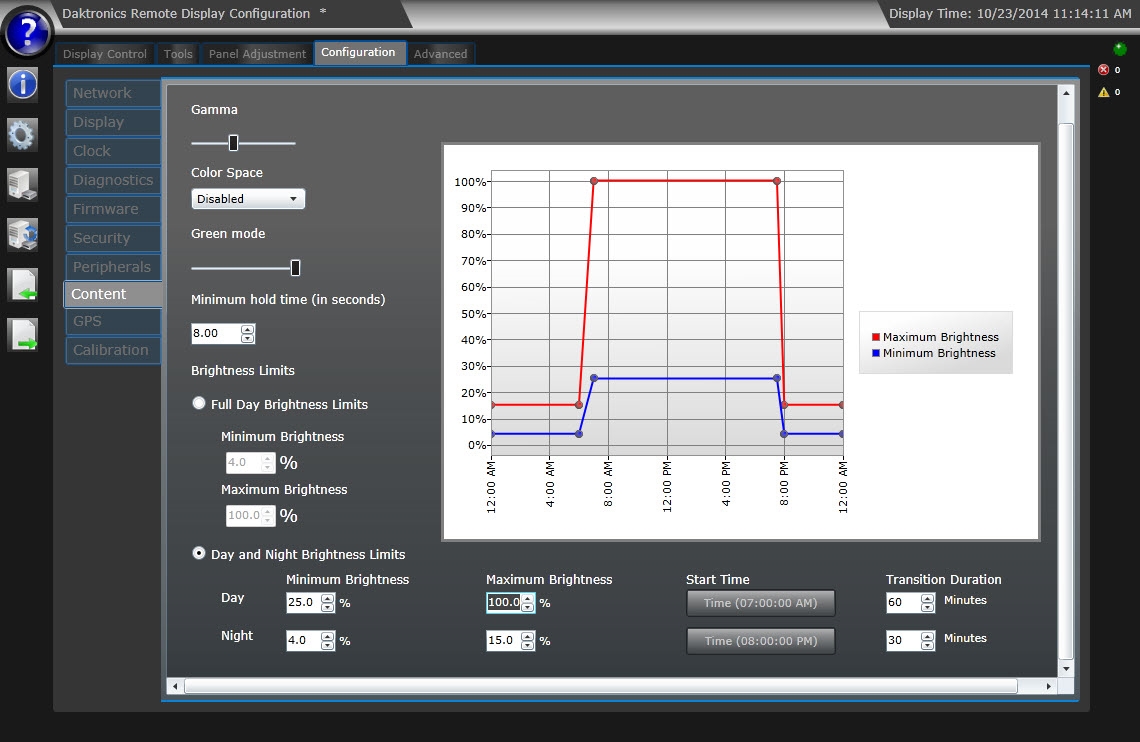This screenshot has width=1140, height=742.
Task: Click the Night start Time (08:00:00 PM) button
Action: coord(760,641)
